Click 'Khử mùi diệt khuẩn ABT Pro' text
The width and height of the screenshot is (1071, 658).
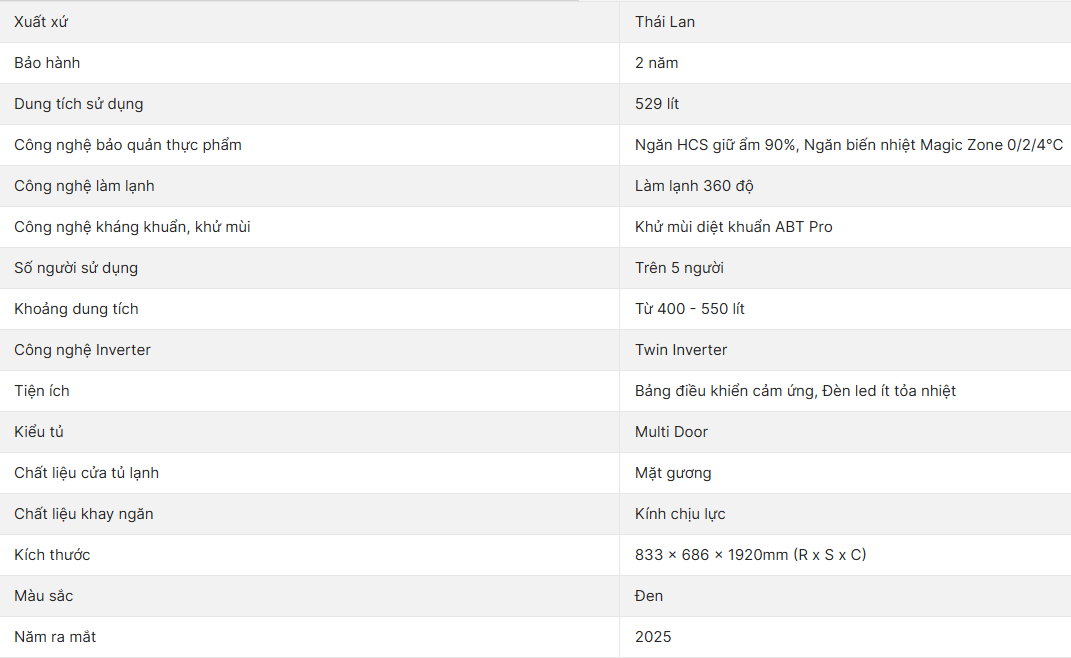[733, 227]
